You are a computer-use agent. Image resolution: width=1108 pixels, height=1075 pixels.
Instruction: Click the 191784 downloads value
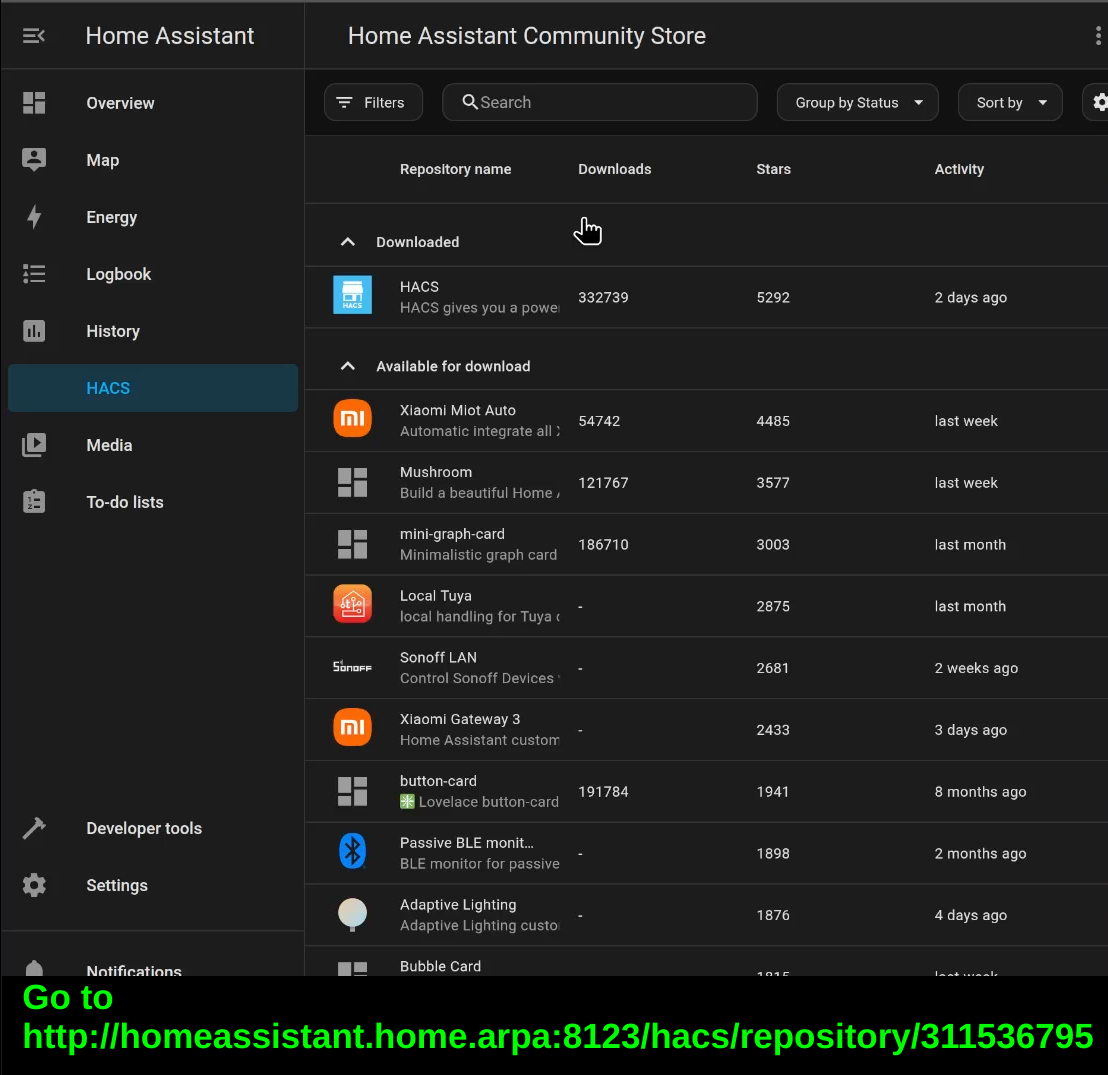tap(603, 792)
